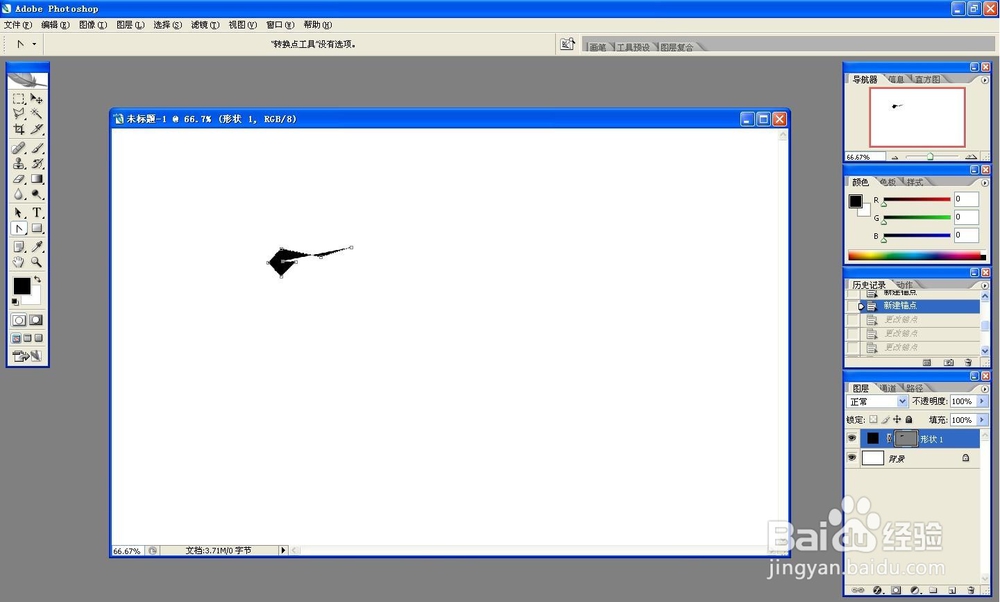Select the Zoom magnifier tool
Viewport: 1000px width, 602px height.
point(36,262)
